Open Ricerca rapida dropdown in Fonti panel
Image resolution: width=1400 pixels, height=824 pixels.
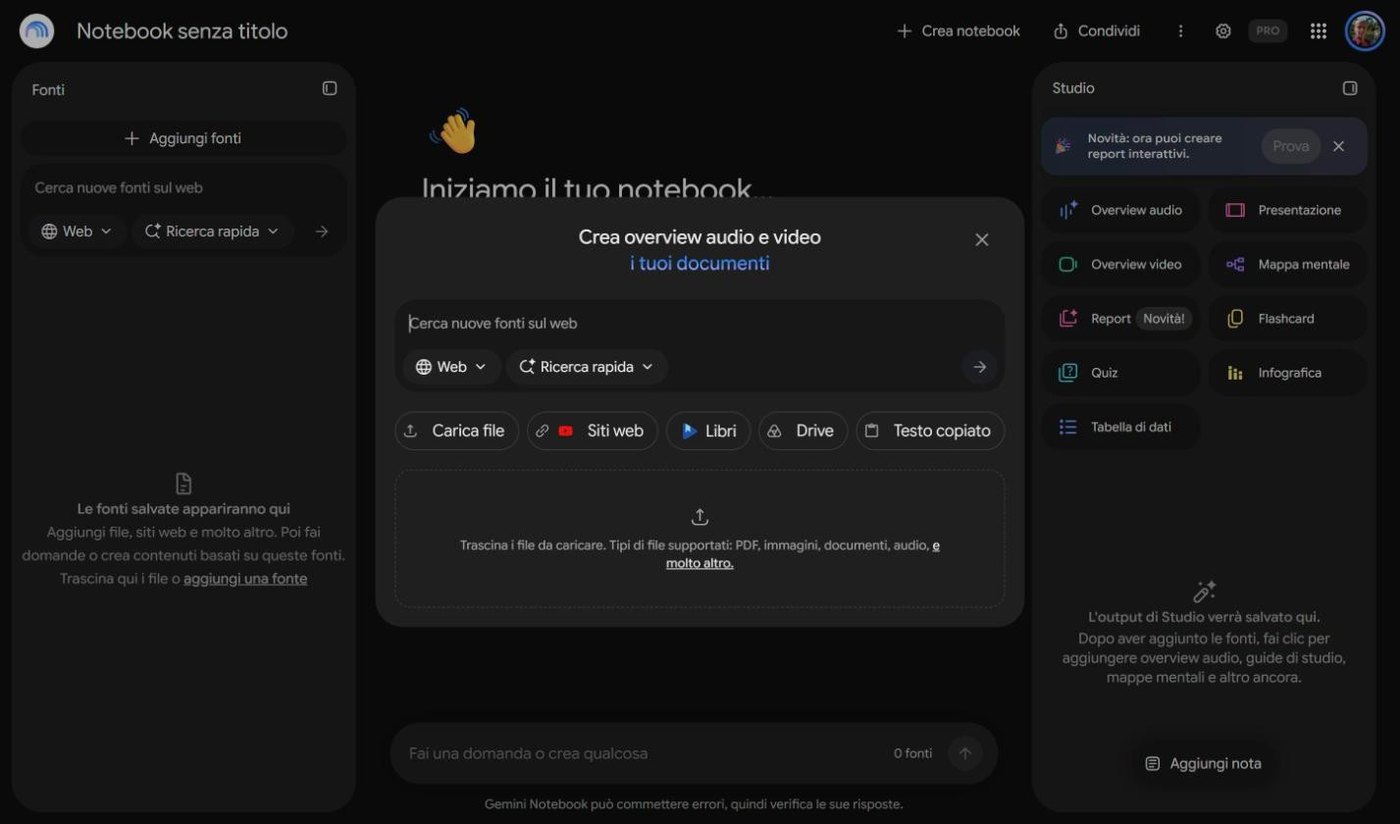point(212,231)
